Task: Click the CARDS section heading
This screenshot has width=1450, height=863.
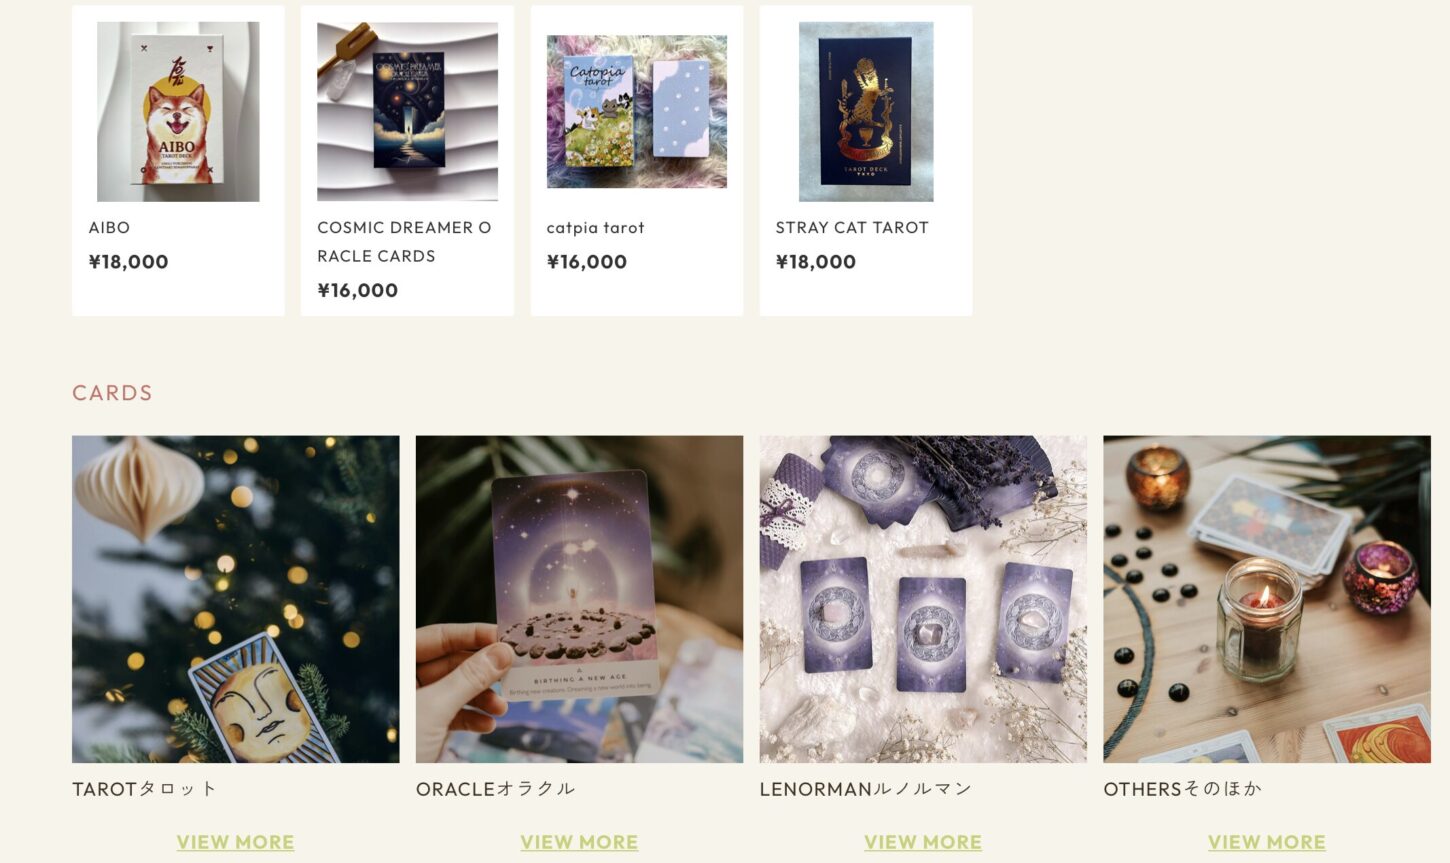Action: pos(112,393)
